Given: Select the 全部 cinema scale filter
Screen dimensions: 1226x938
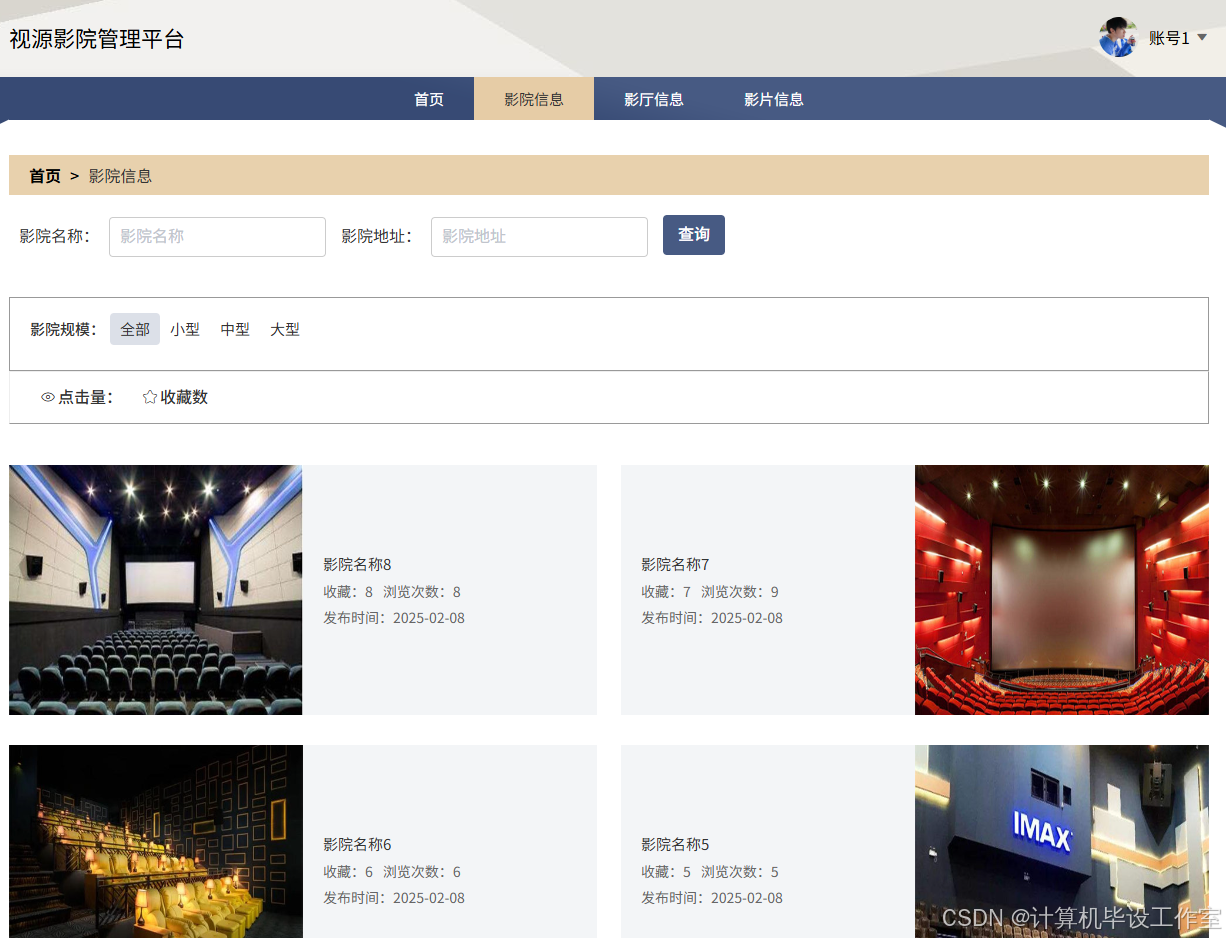Looking at the screenshot, I should (135, 329).
